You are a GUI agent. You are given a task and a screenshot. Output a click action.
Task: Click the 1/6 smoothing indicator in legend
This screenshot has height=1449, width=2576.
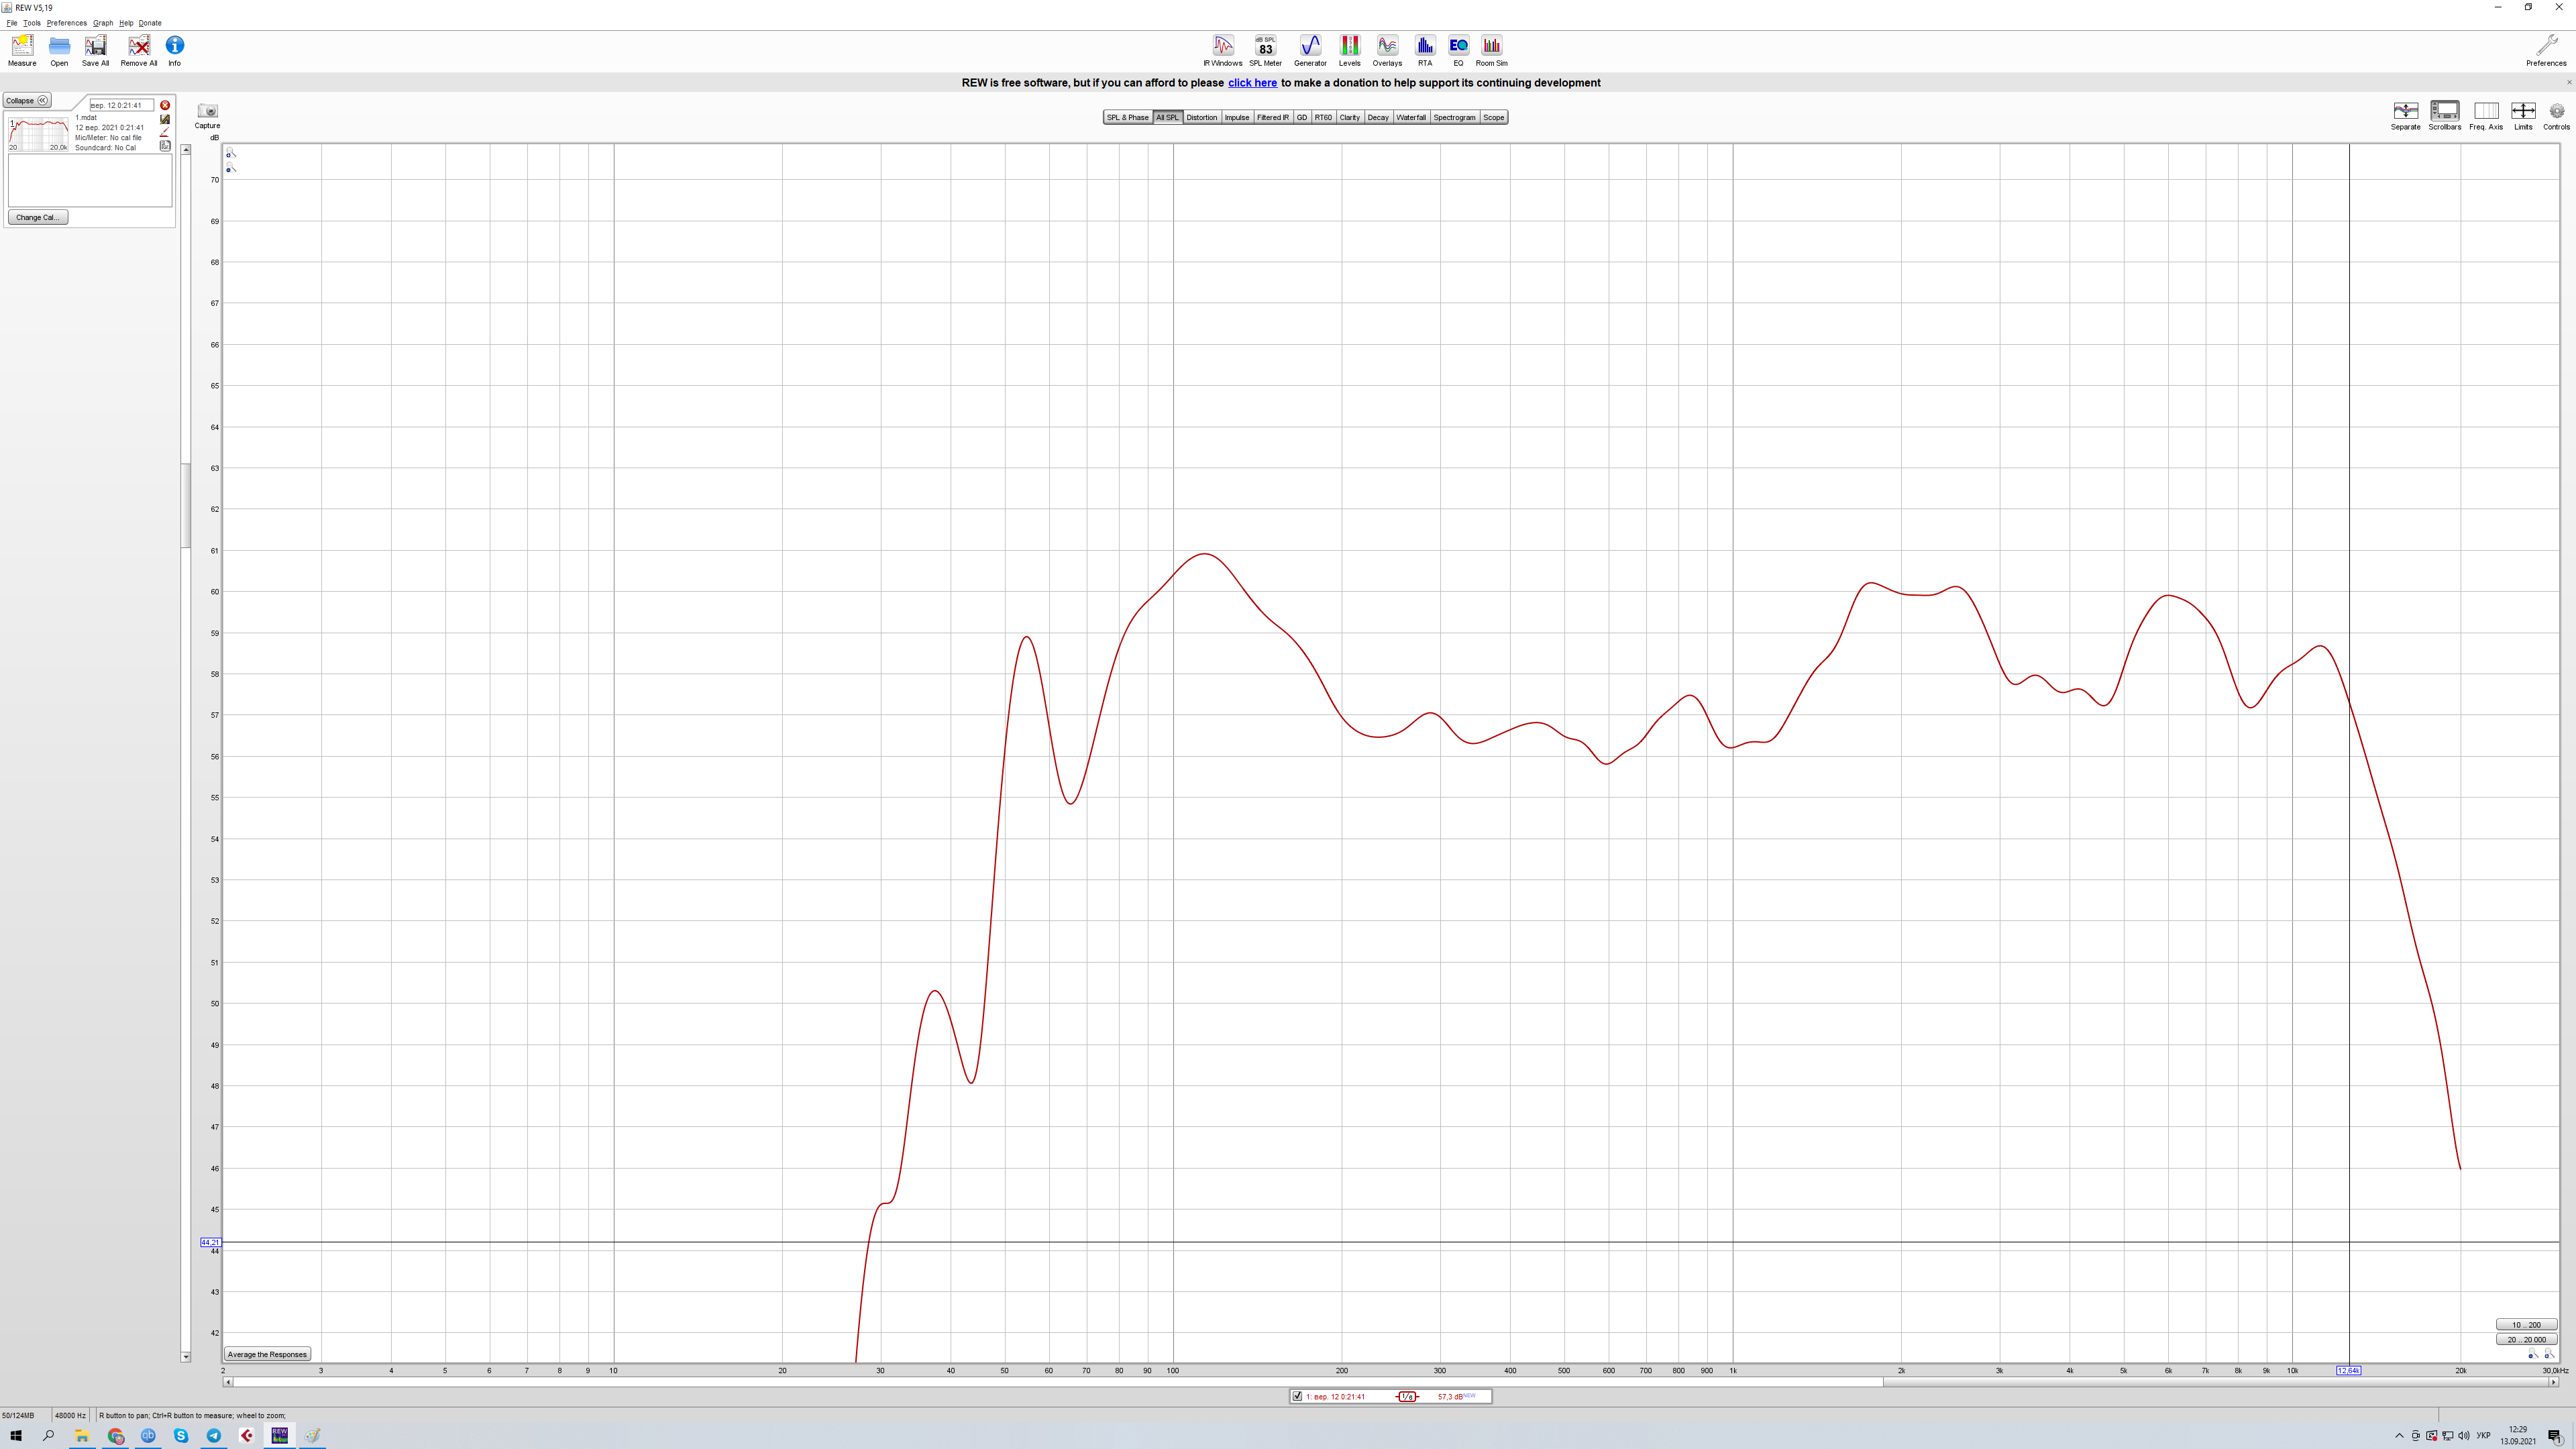point(1407,1396)
